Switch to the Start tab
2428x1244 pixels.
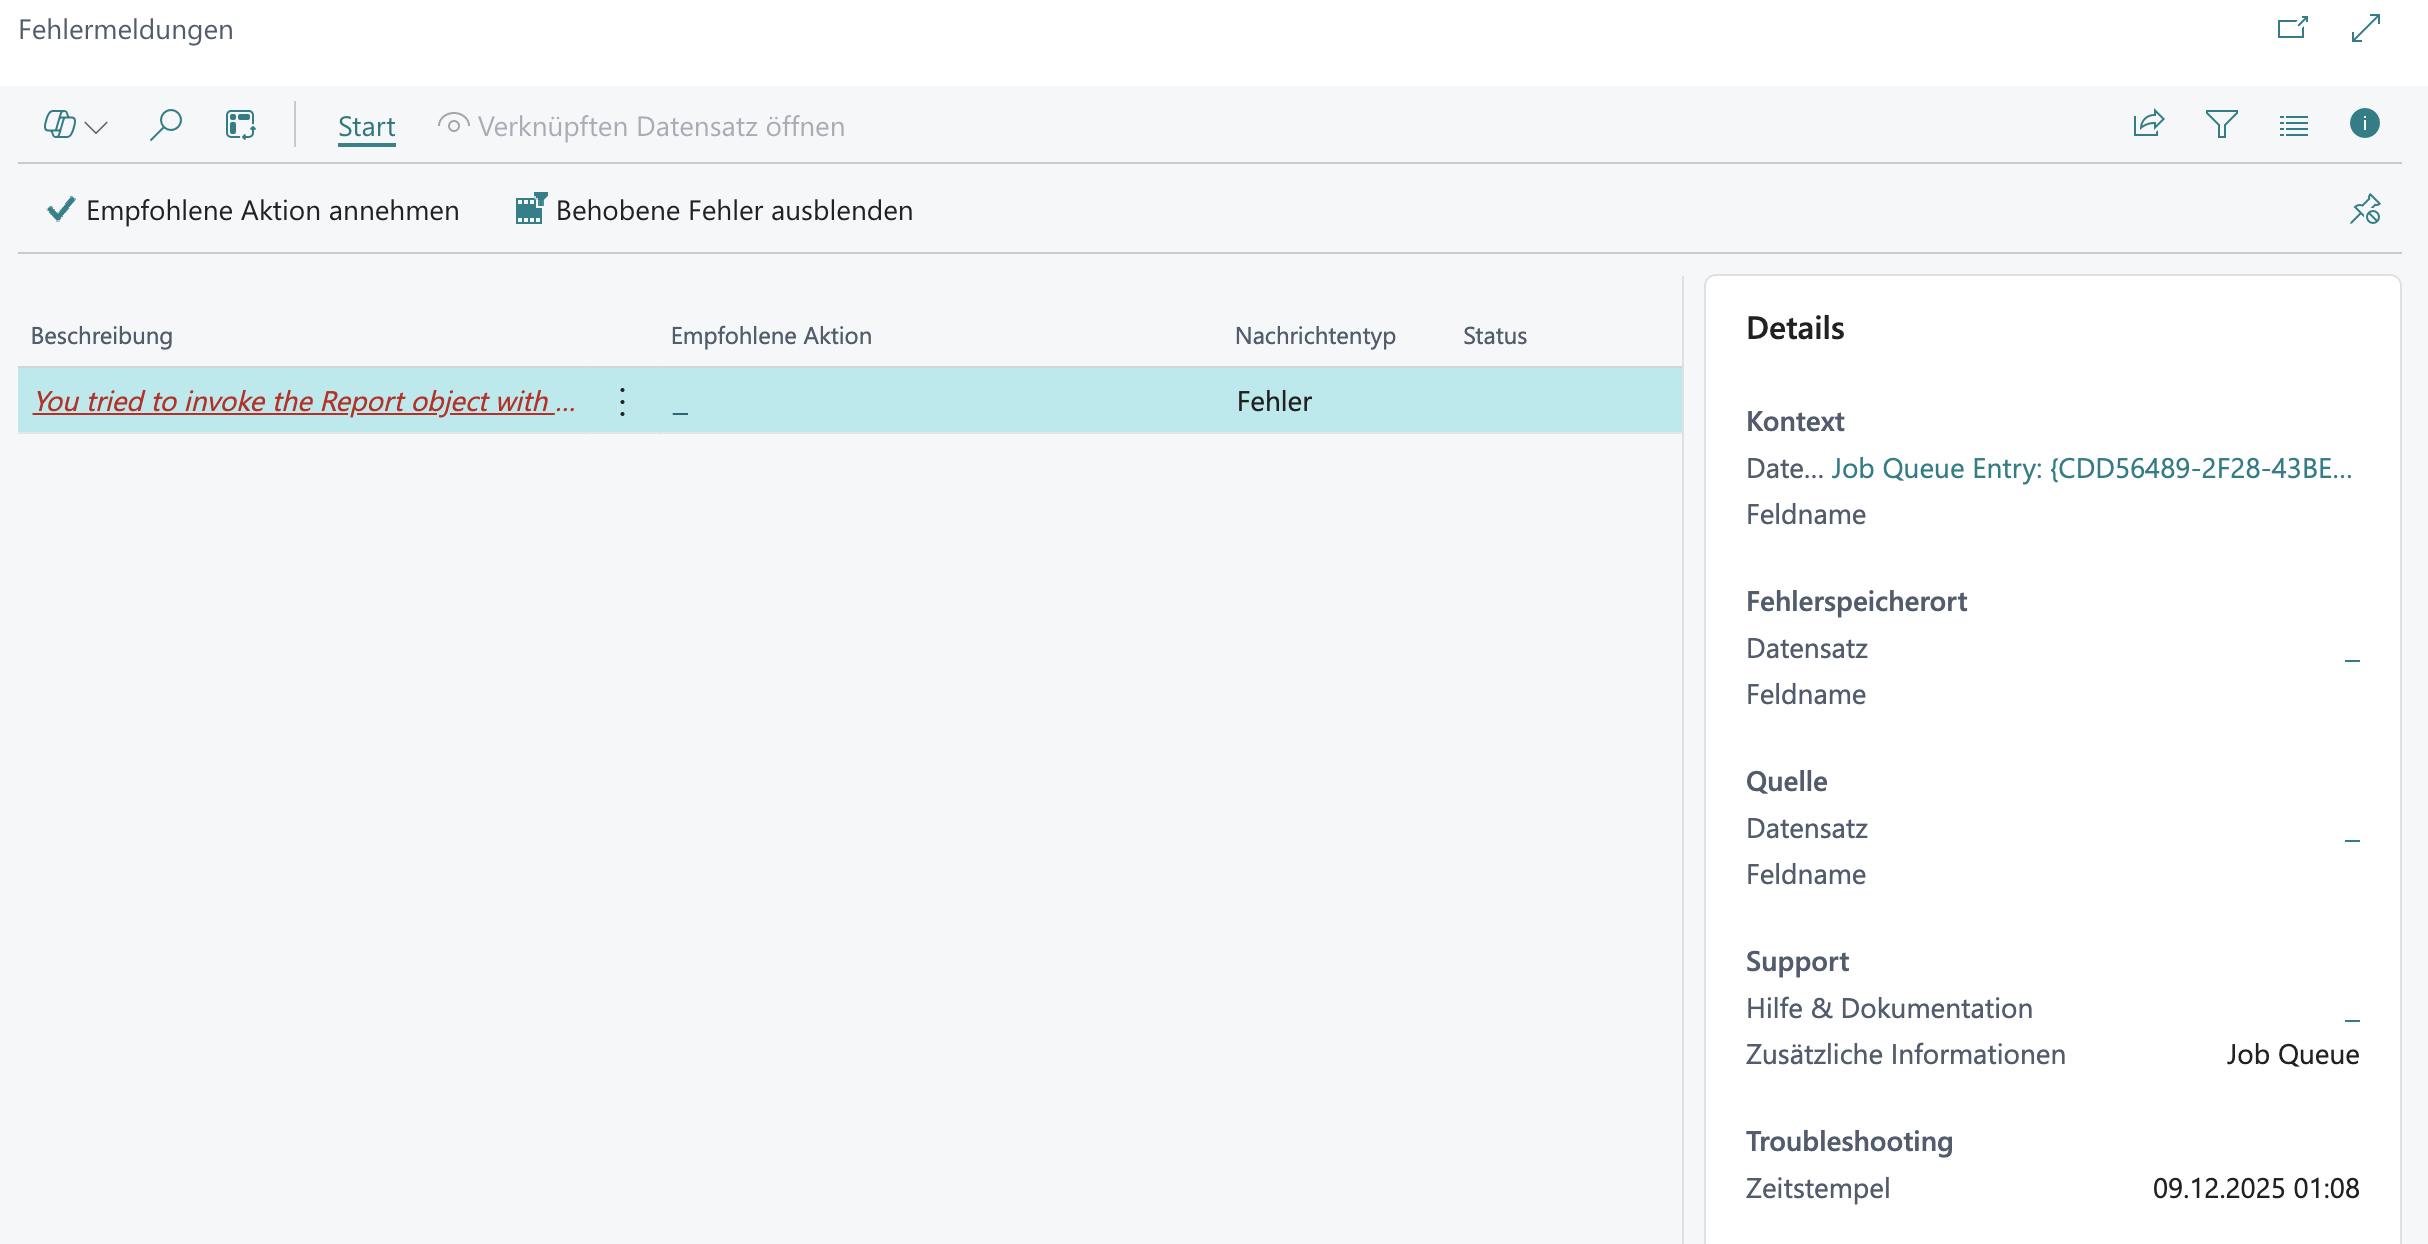pos(366,127)
